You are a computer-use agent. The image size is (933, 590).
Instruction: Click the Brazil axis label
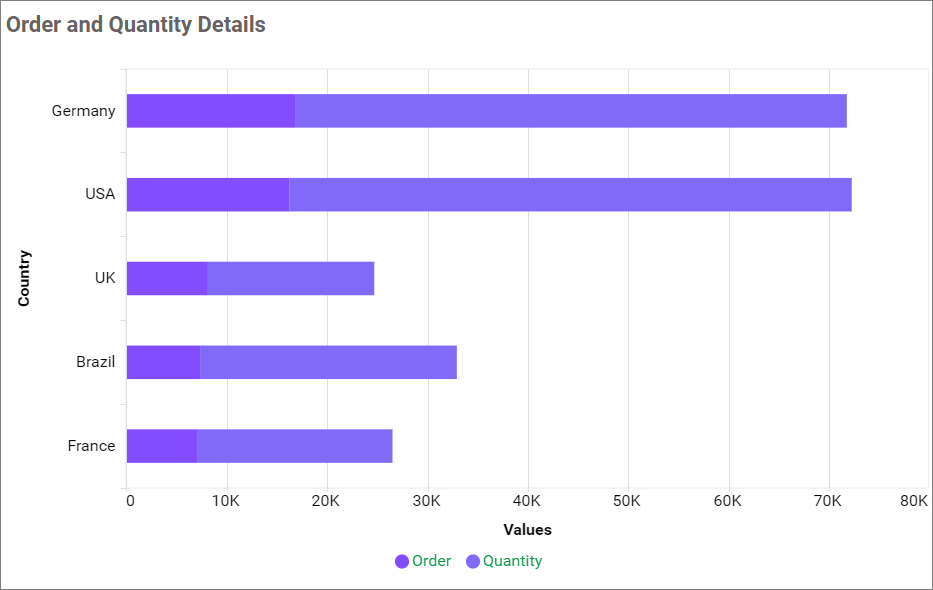click(x=95, y=362)
